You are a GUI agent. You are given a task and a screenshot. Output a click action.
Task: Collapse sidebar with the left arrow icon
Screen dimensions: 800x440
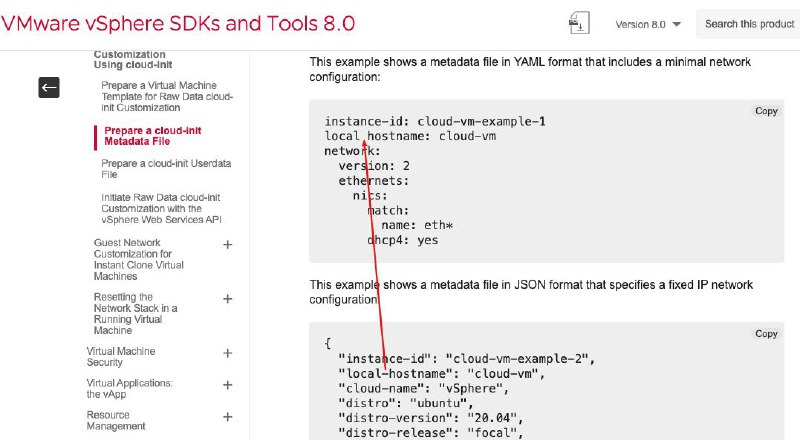click(x=49, y=88)
